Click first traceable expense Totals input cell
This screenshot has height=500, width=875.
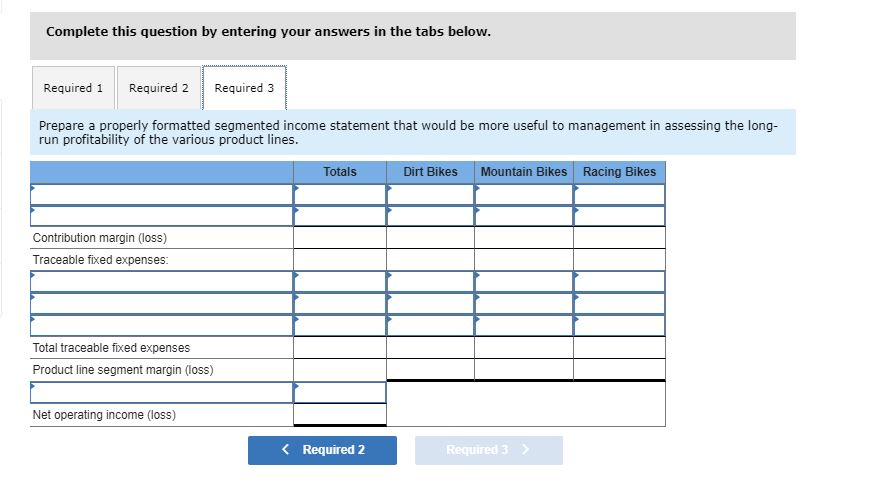340,282
